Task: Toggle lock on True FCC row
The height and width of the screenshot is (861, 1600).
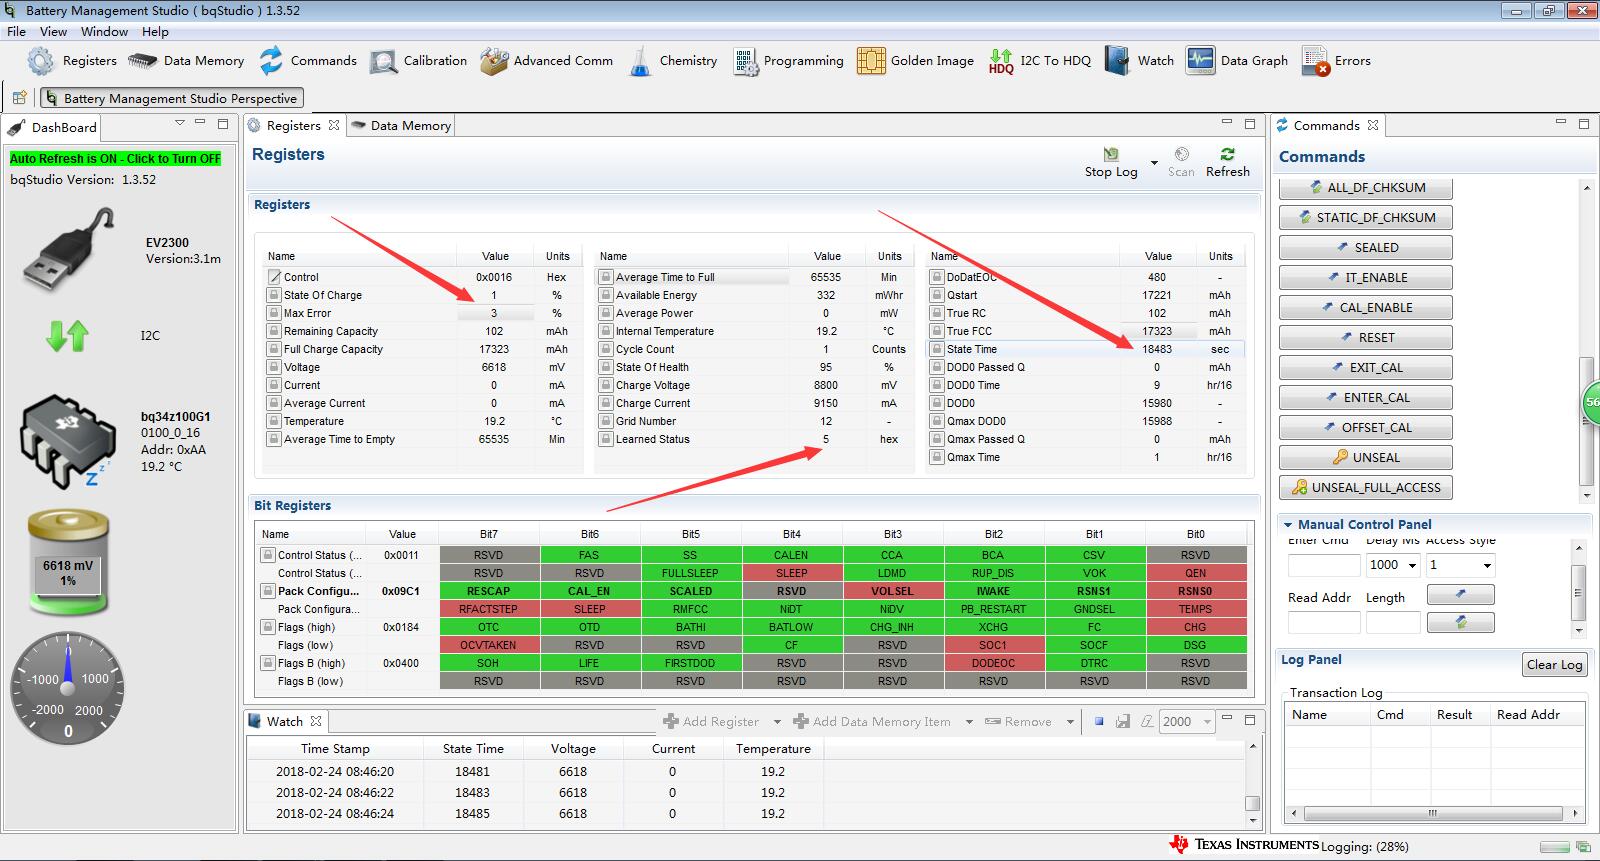Action: [x=937, y=331]
